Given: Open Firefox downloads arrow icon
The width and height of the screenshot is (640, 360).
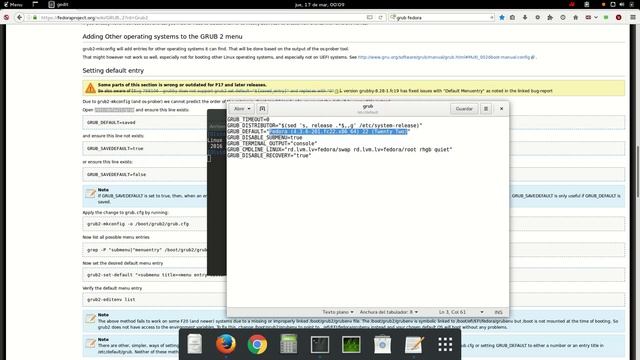Looking at the screenshot, I should [525, 18].
